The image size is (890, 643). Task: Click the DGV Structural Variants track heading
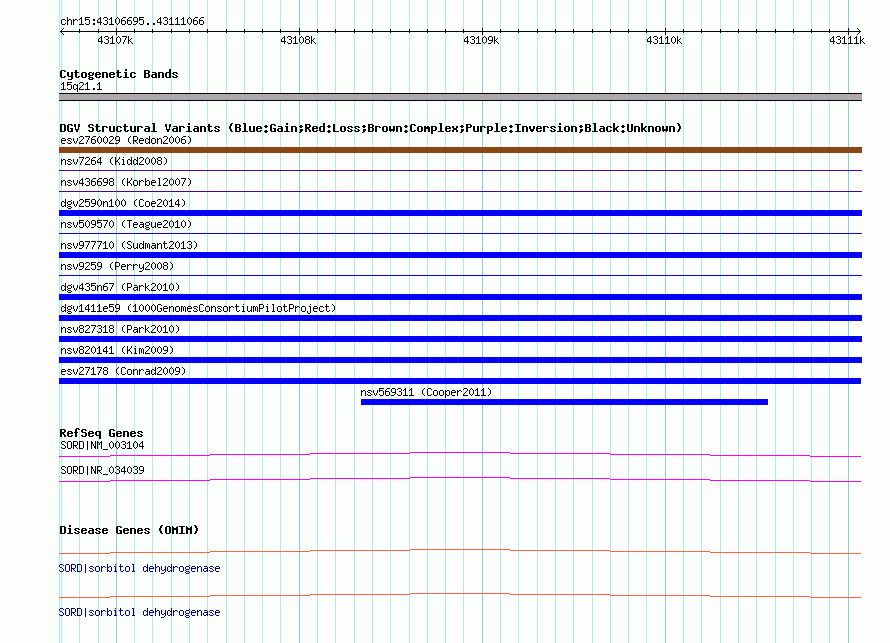pos(370,128)
